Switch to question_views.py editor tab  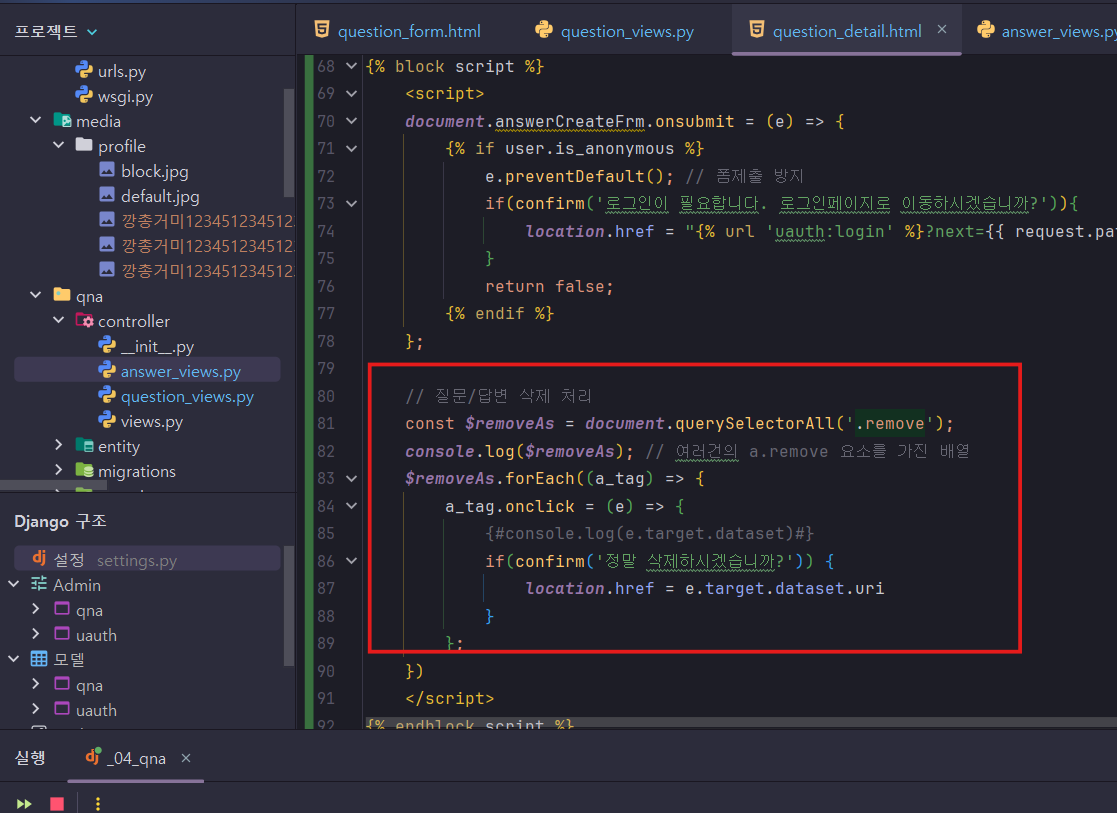tap(614, 31)
